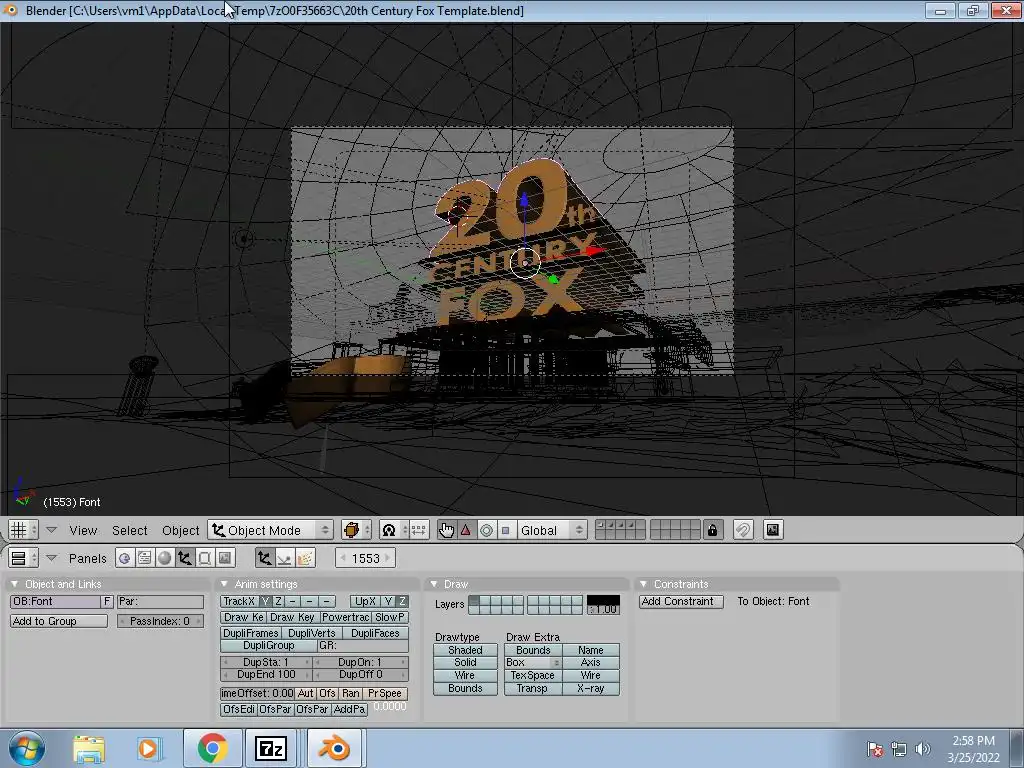Enable the DupliGroup toggle

click(268, 645)
